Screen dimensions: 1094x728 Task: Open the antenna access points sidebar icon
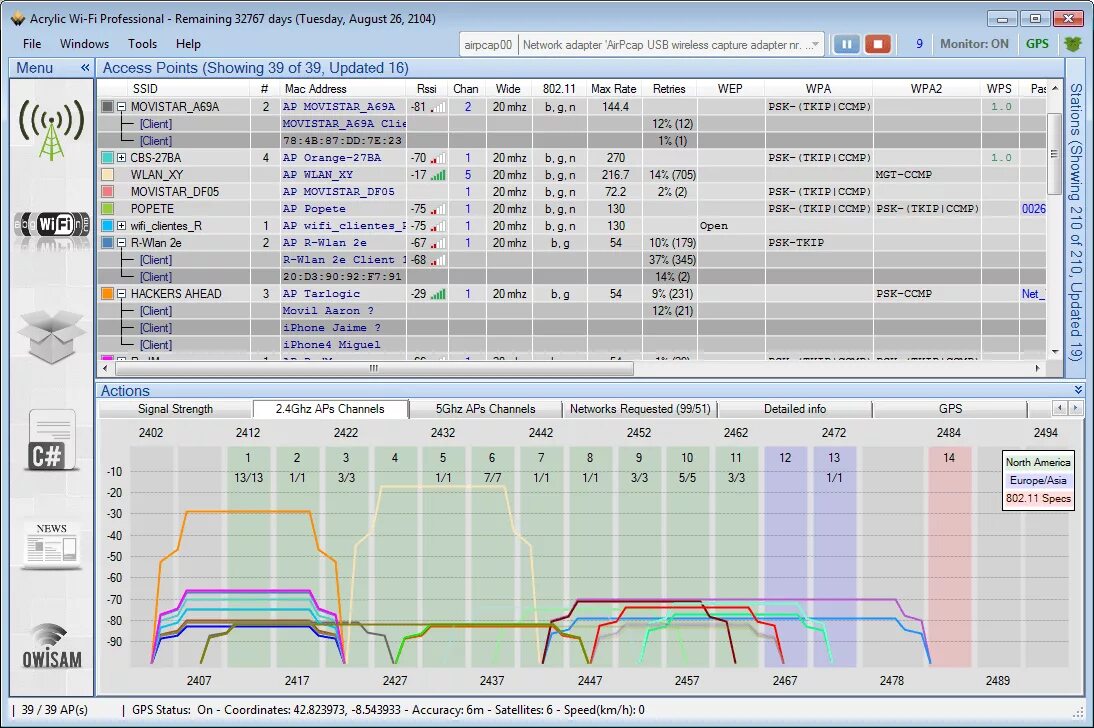(51, 129)
